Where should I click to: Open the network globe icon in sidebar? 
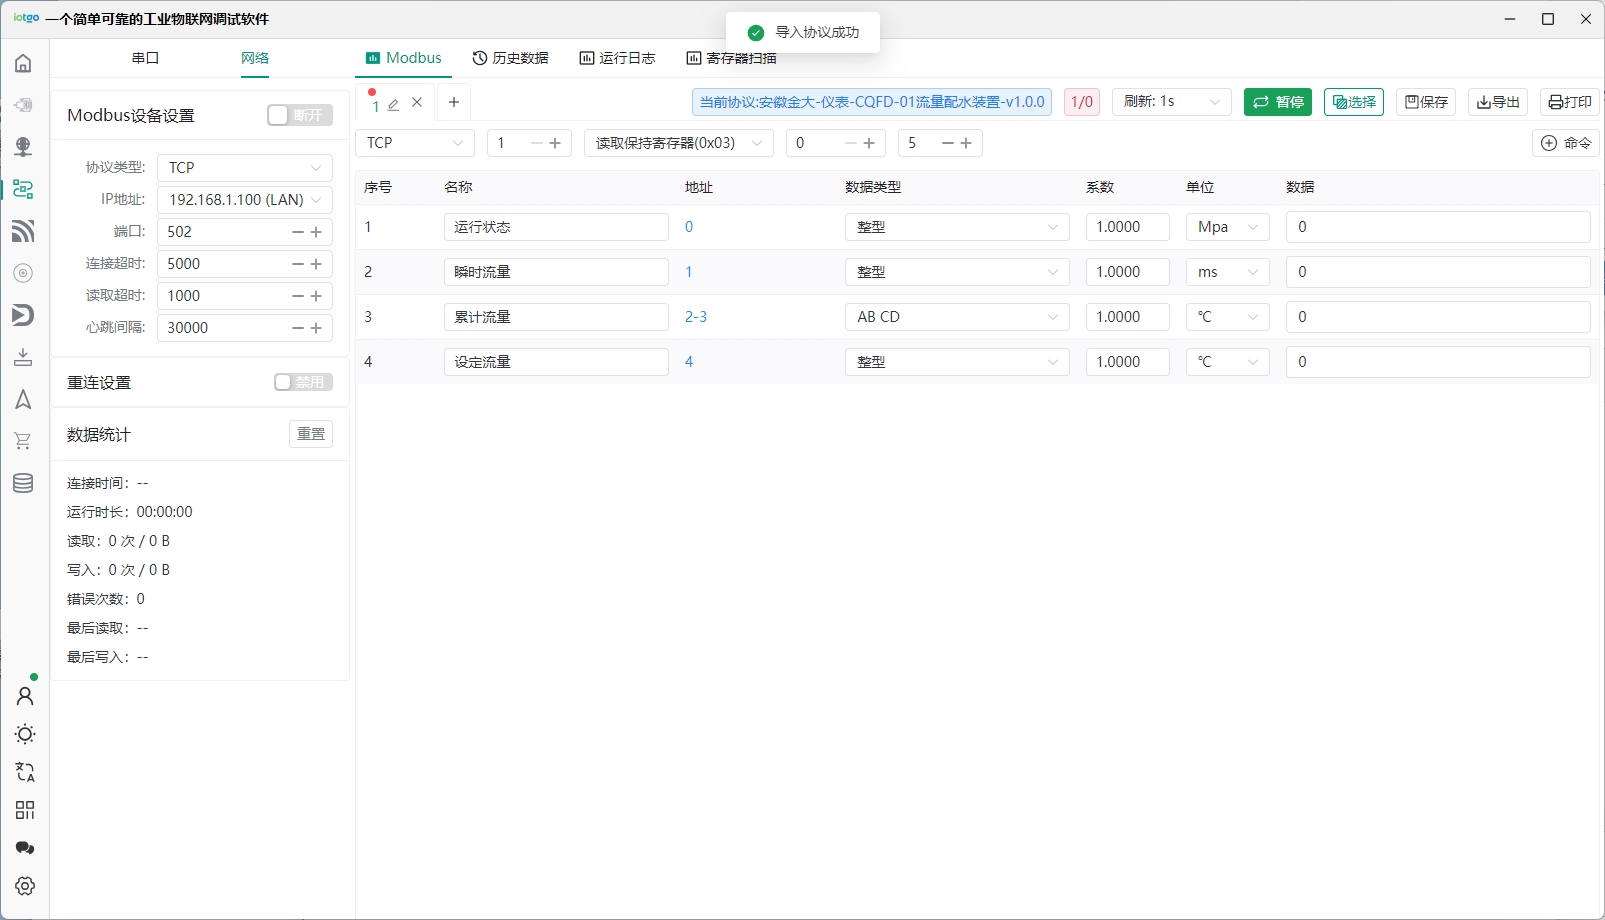click(23, 147)
